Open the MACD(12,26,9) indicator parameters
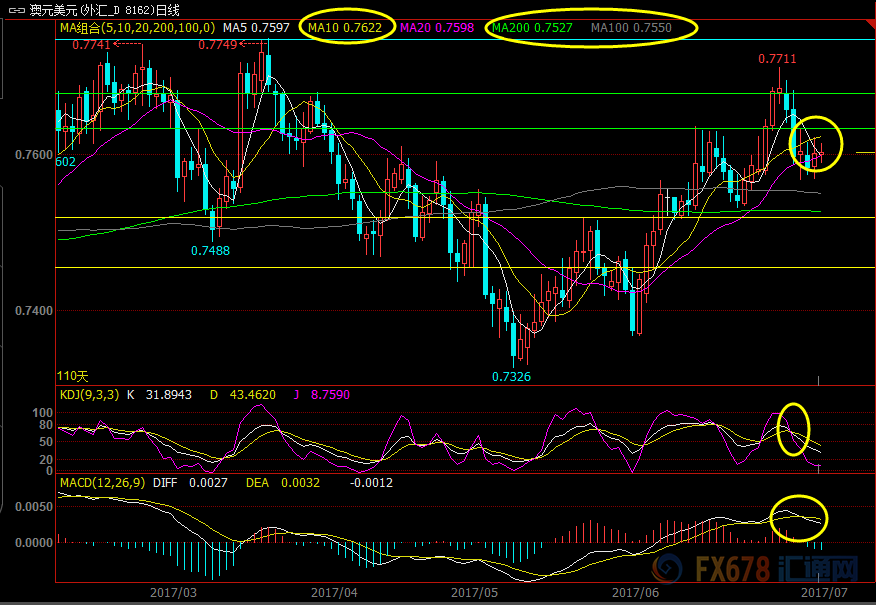This screenshot has height=605, width=876. click(101, 483)
